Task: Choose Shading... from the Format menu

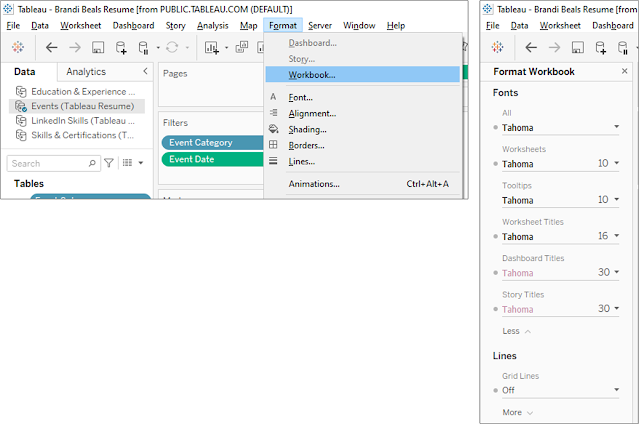Action: 362,129
